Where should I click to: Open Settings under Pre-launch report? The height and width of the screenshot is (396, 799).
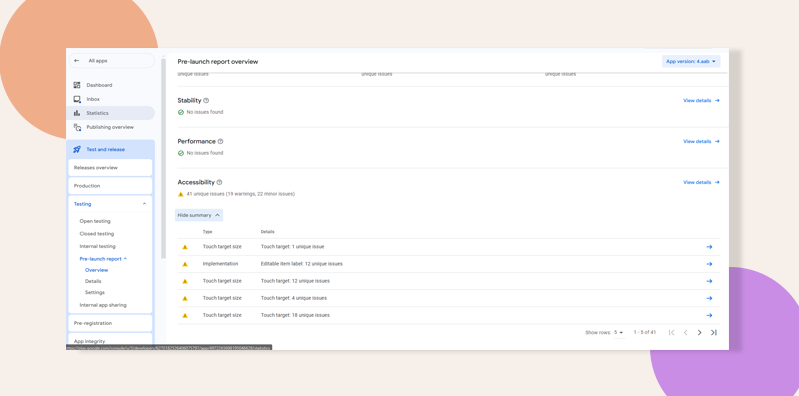point(95,293)
